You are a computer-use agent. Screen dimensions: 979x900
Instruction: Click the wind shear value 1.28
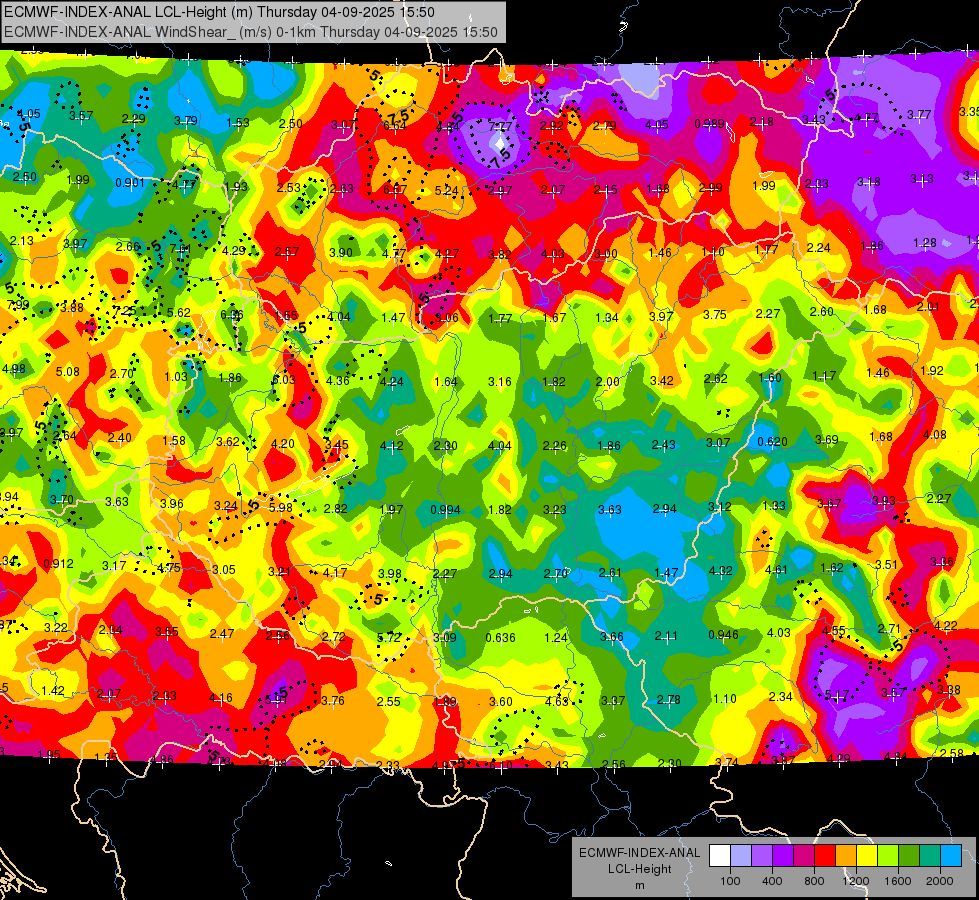click(x=925, y=242)
